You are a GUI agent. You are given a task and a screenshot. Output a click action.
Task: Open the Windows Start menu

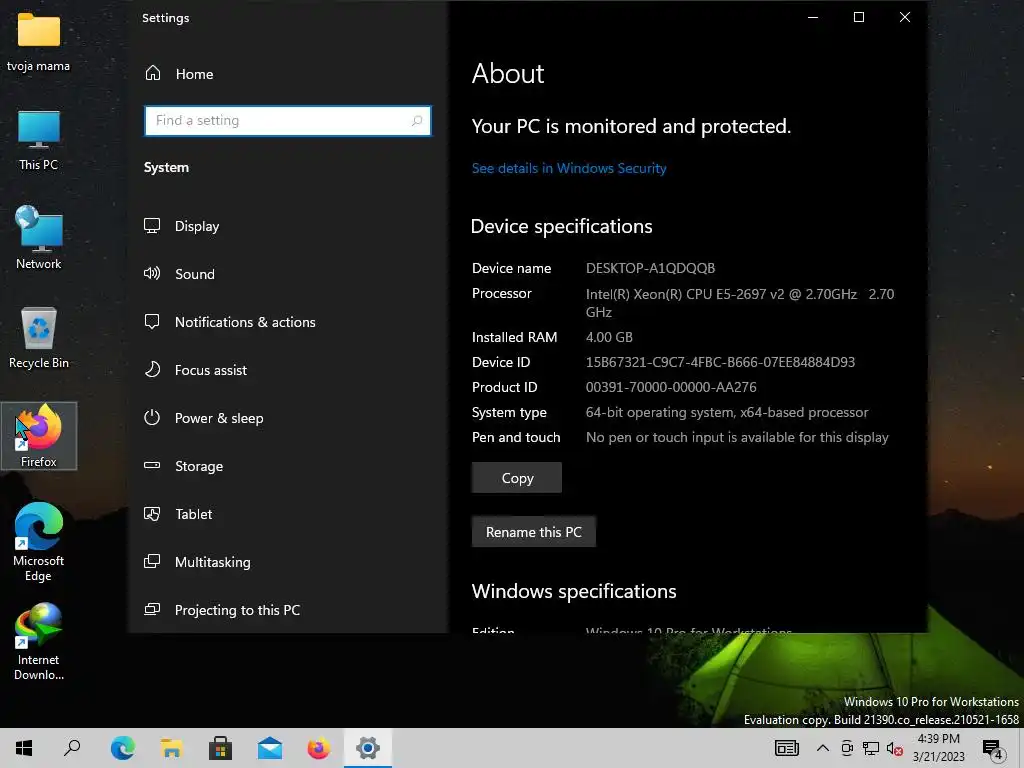click(x=24, y=748)
